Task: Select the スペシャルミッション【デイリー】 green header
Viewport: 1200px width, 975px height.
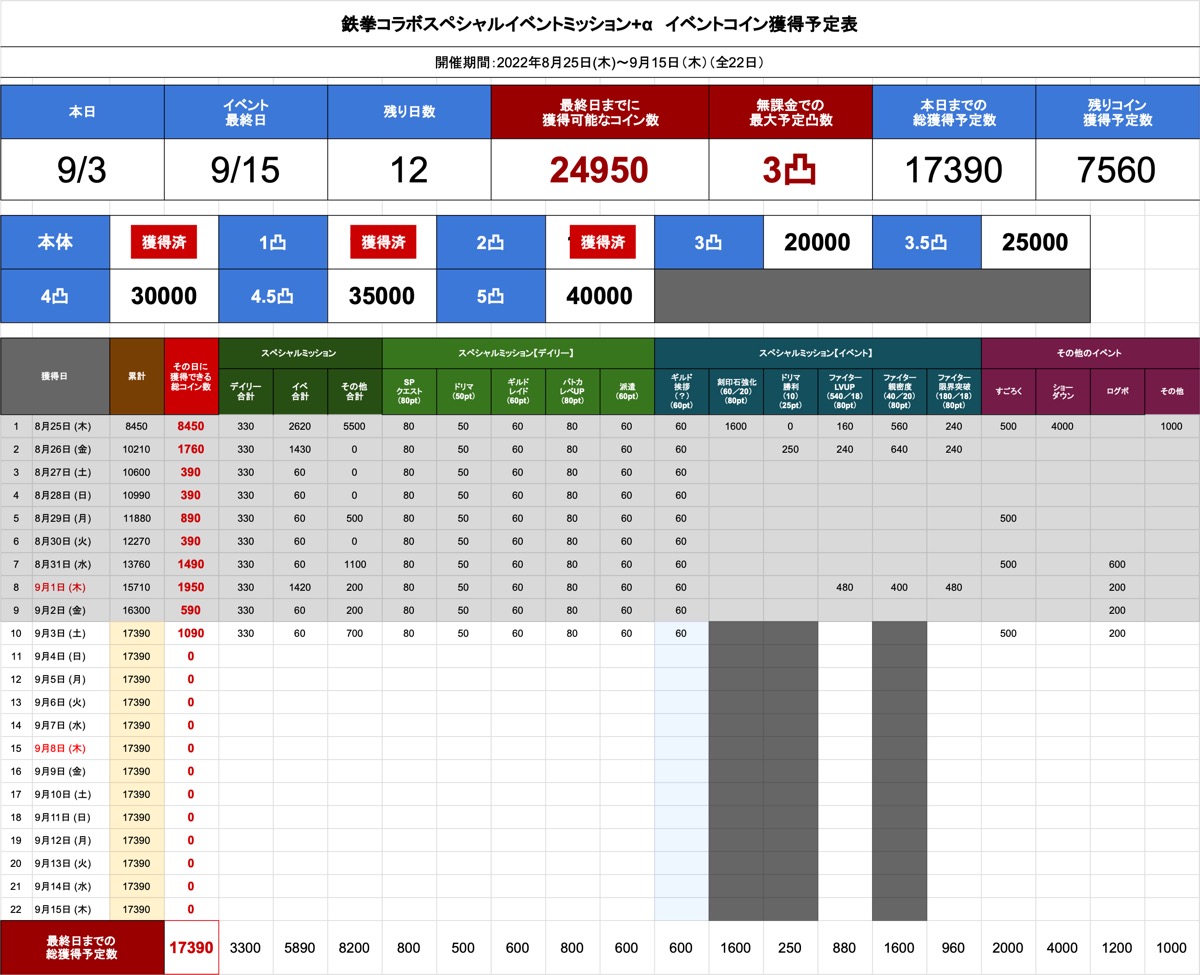Action: point(517,352)
